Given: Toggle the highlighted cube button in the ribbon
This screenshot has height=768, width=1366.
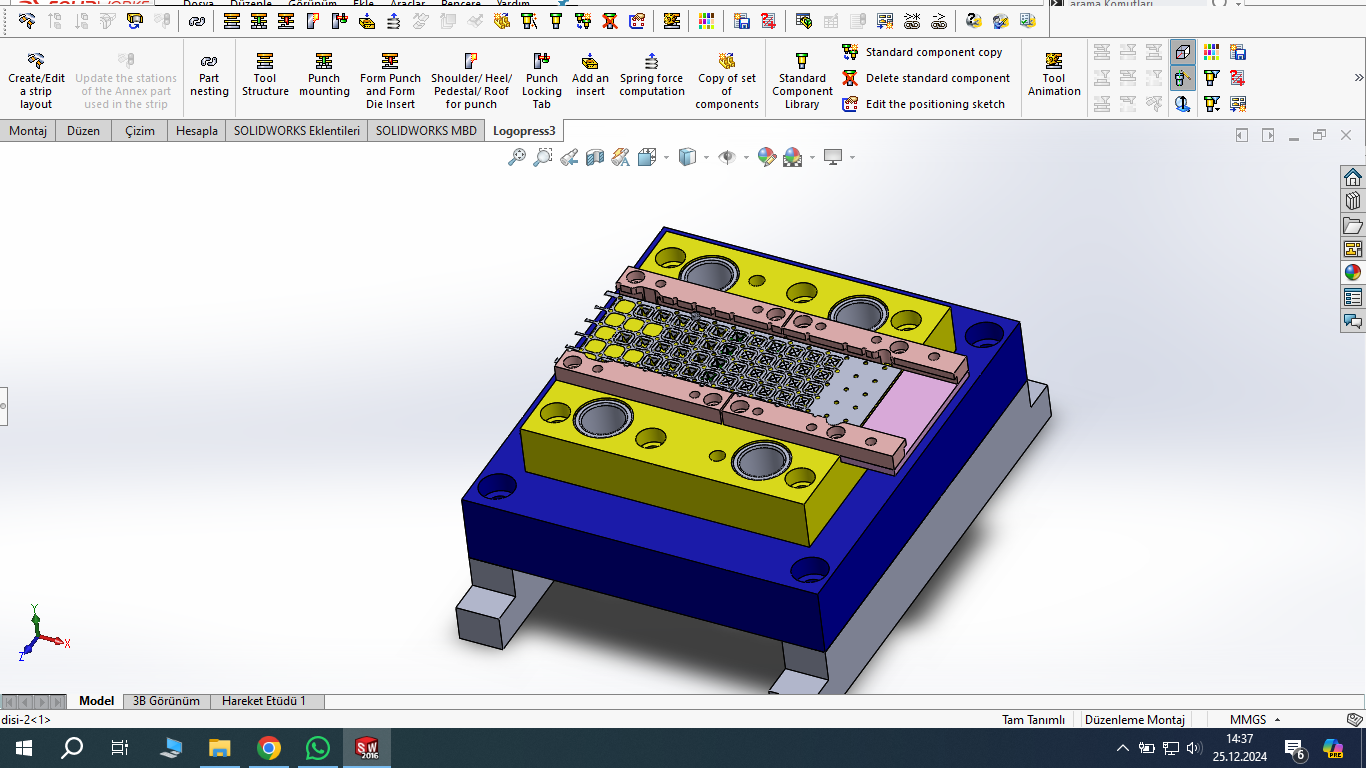Looking at the screenshot, I should [x=1183, y=52].
